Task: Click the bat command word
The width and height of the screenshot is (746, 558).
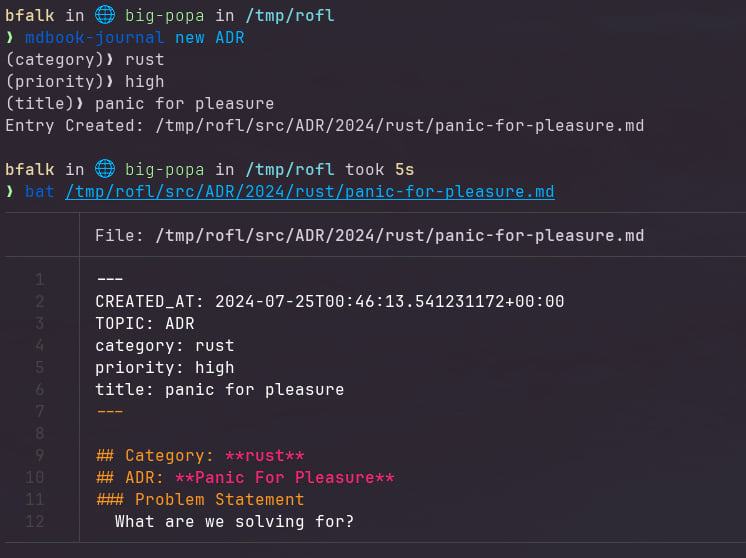Action: click(40, 192)
